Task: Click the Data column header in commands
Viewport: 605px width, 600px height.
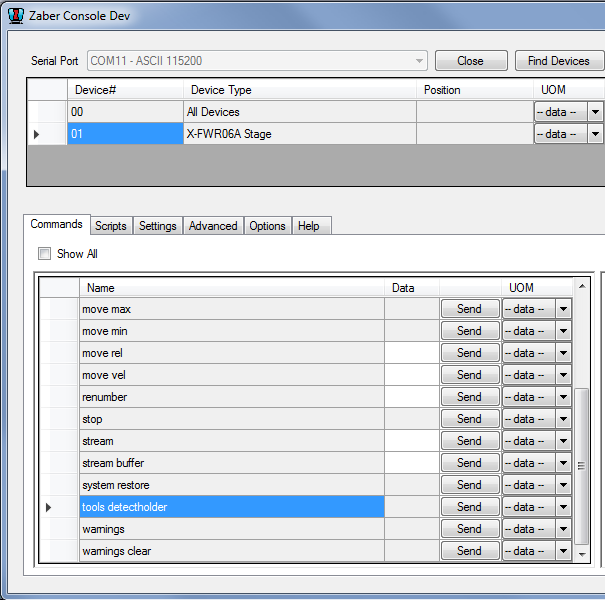Action: tap(412, 288)
